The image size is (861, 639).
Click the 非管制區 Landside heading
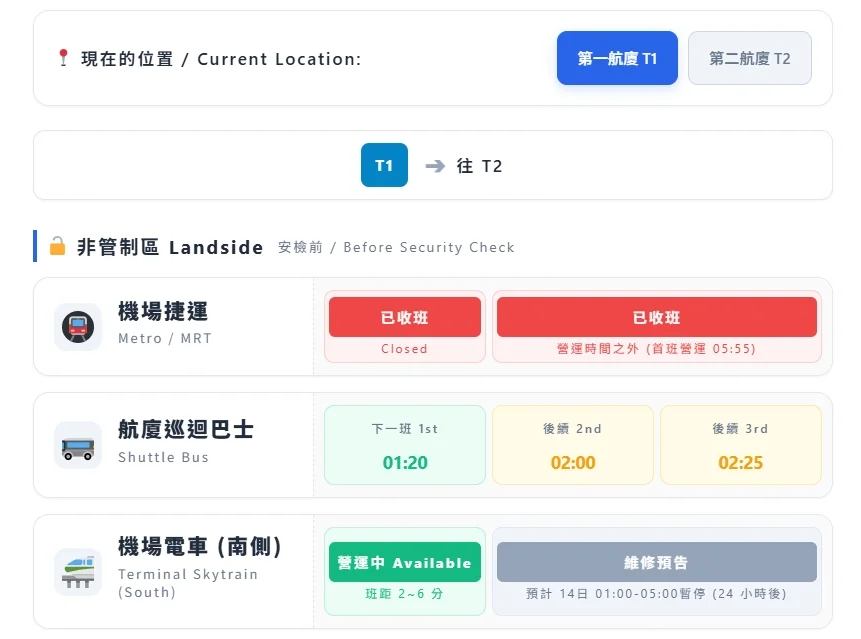point(170,247)
